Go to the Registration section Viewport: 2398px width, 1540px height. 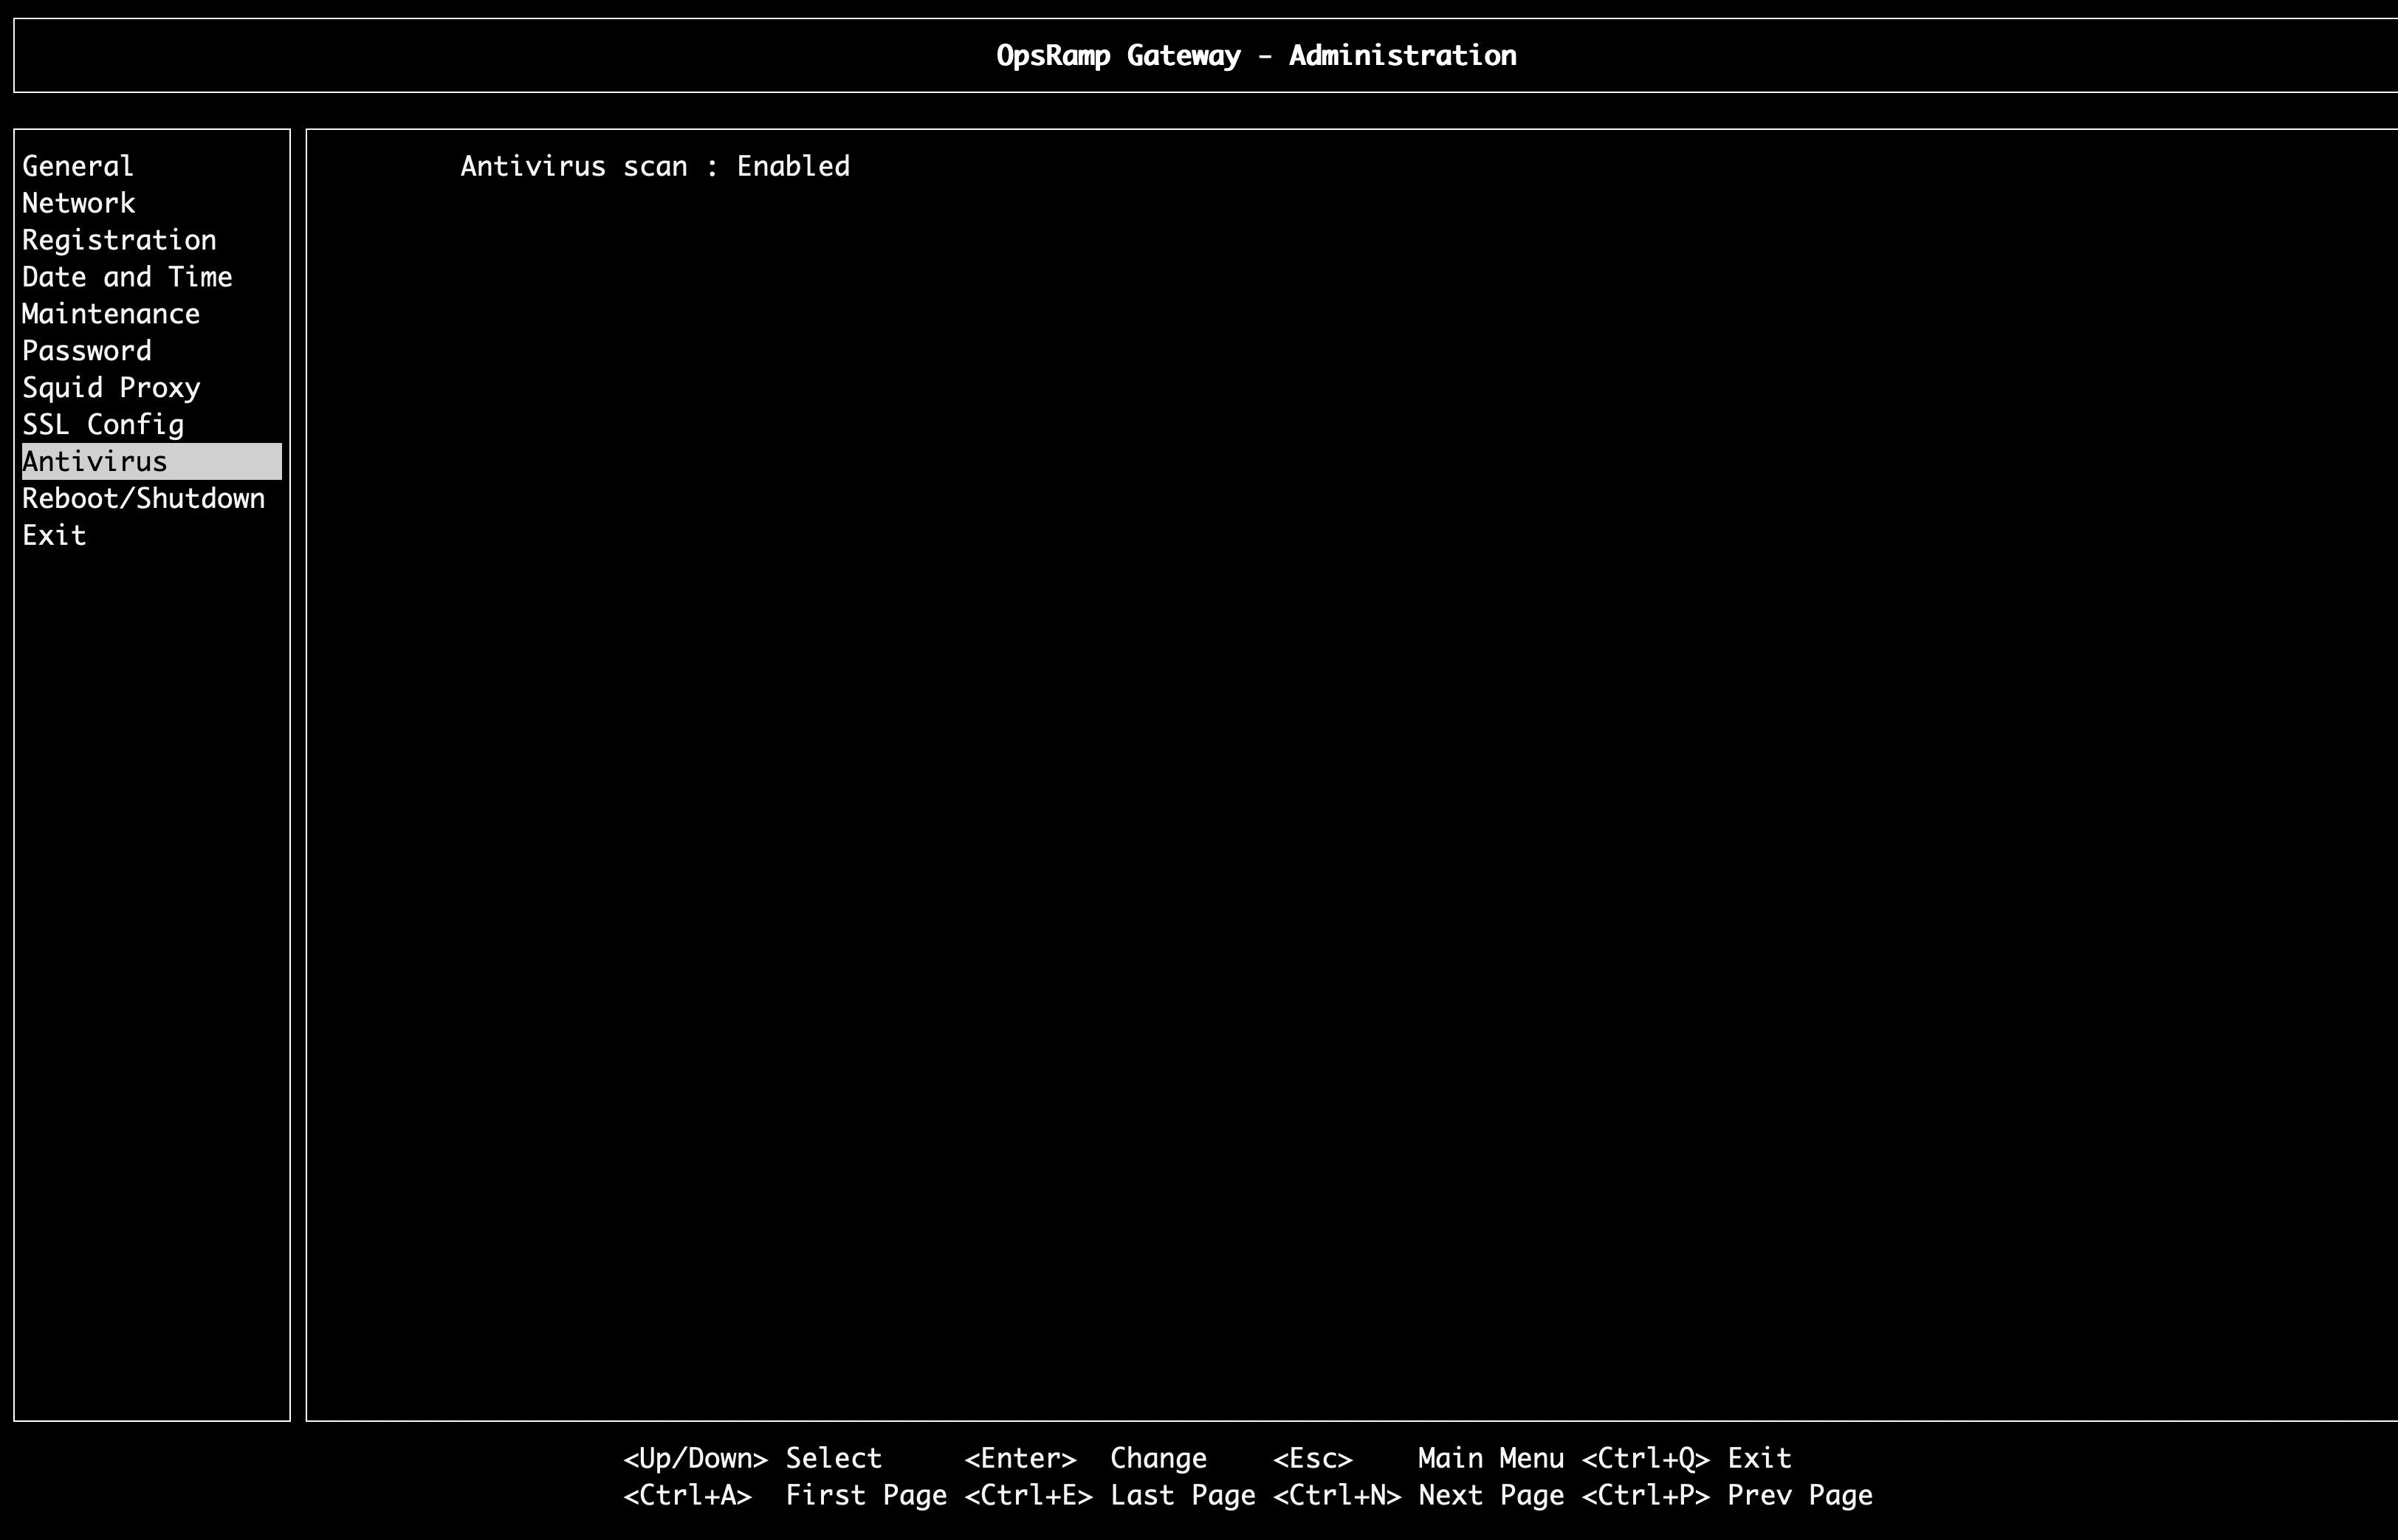pos(119,240)
